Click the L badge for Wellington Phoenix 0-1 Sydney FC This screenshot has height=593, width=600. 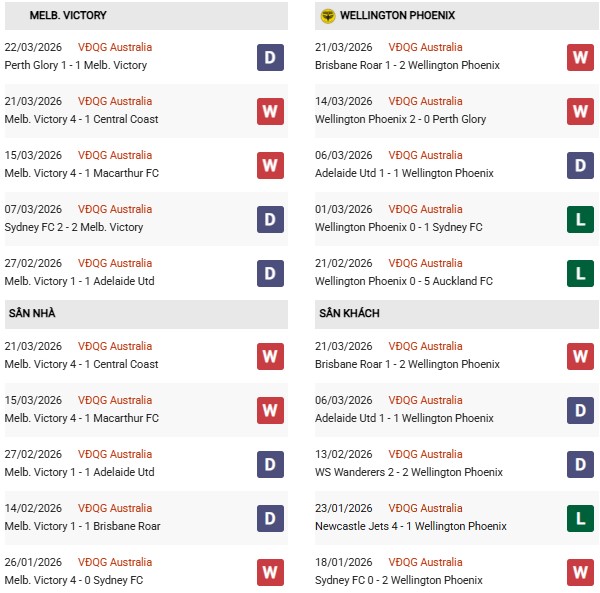(x=580, y=219)
